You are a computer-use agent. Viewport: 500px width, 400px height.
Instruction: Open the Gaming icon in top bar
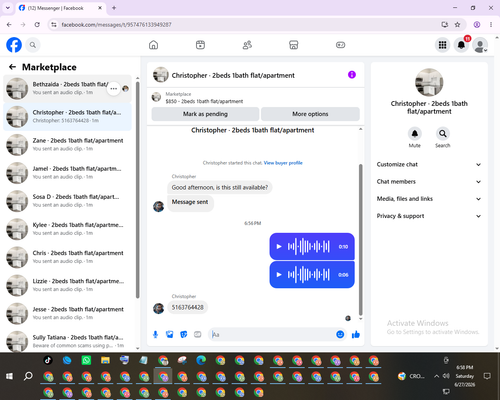click(340, 45)
